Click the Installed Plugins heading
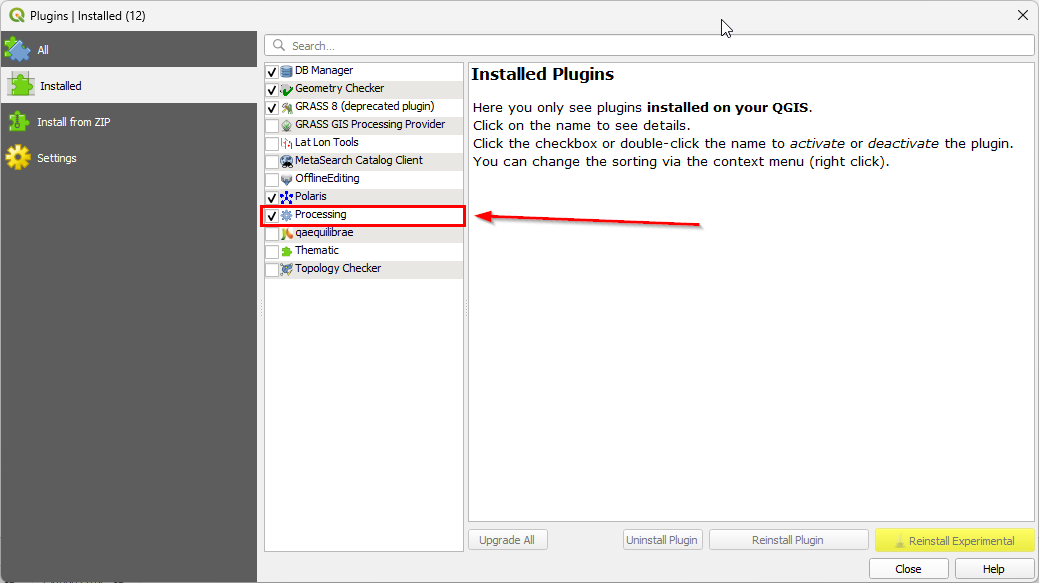The width and height of the screenshot is (1039, 583). pos(543,74)
